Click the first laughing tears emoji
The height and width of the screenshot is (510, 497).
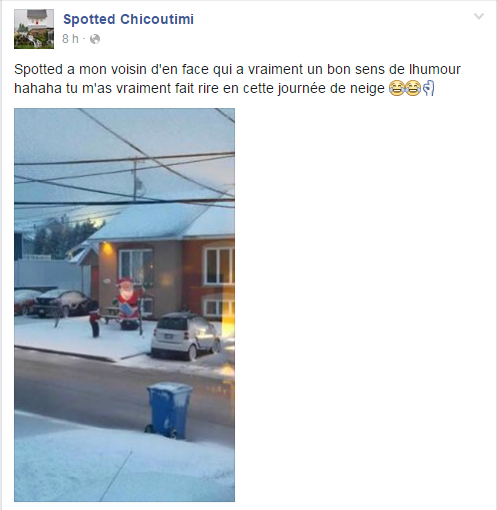(x=397, y=88)
